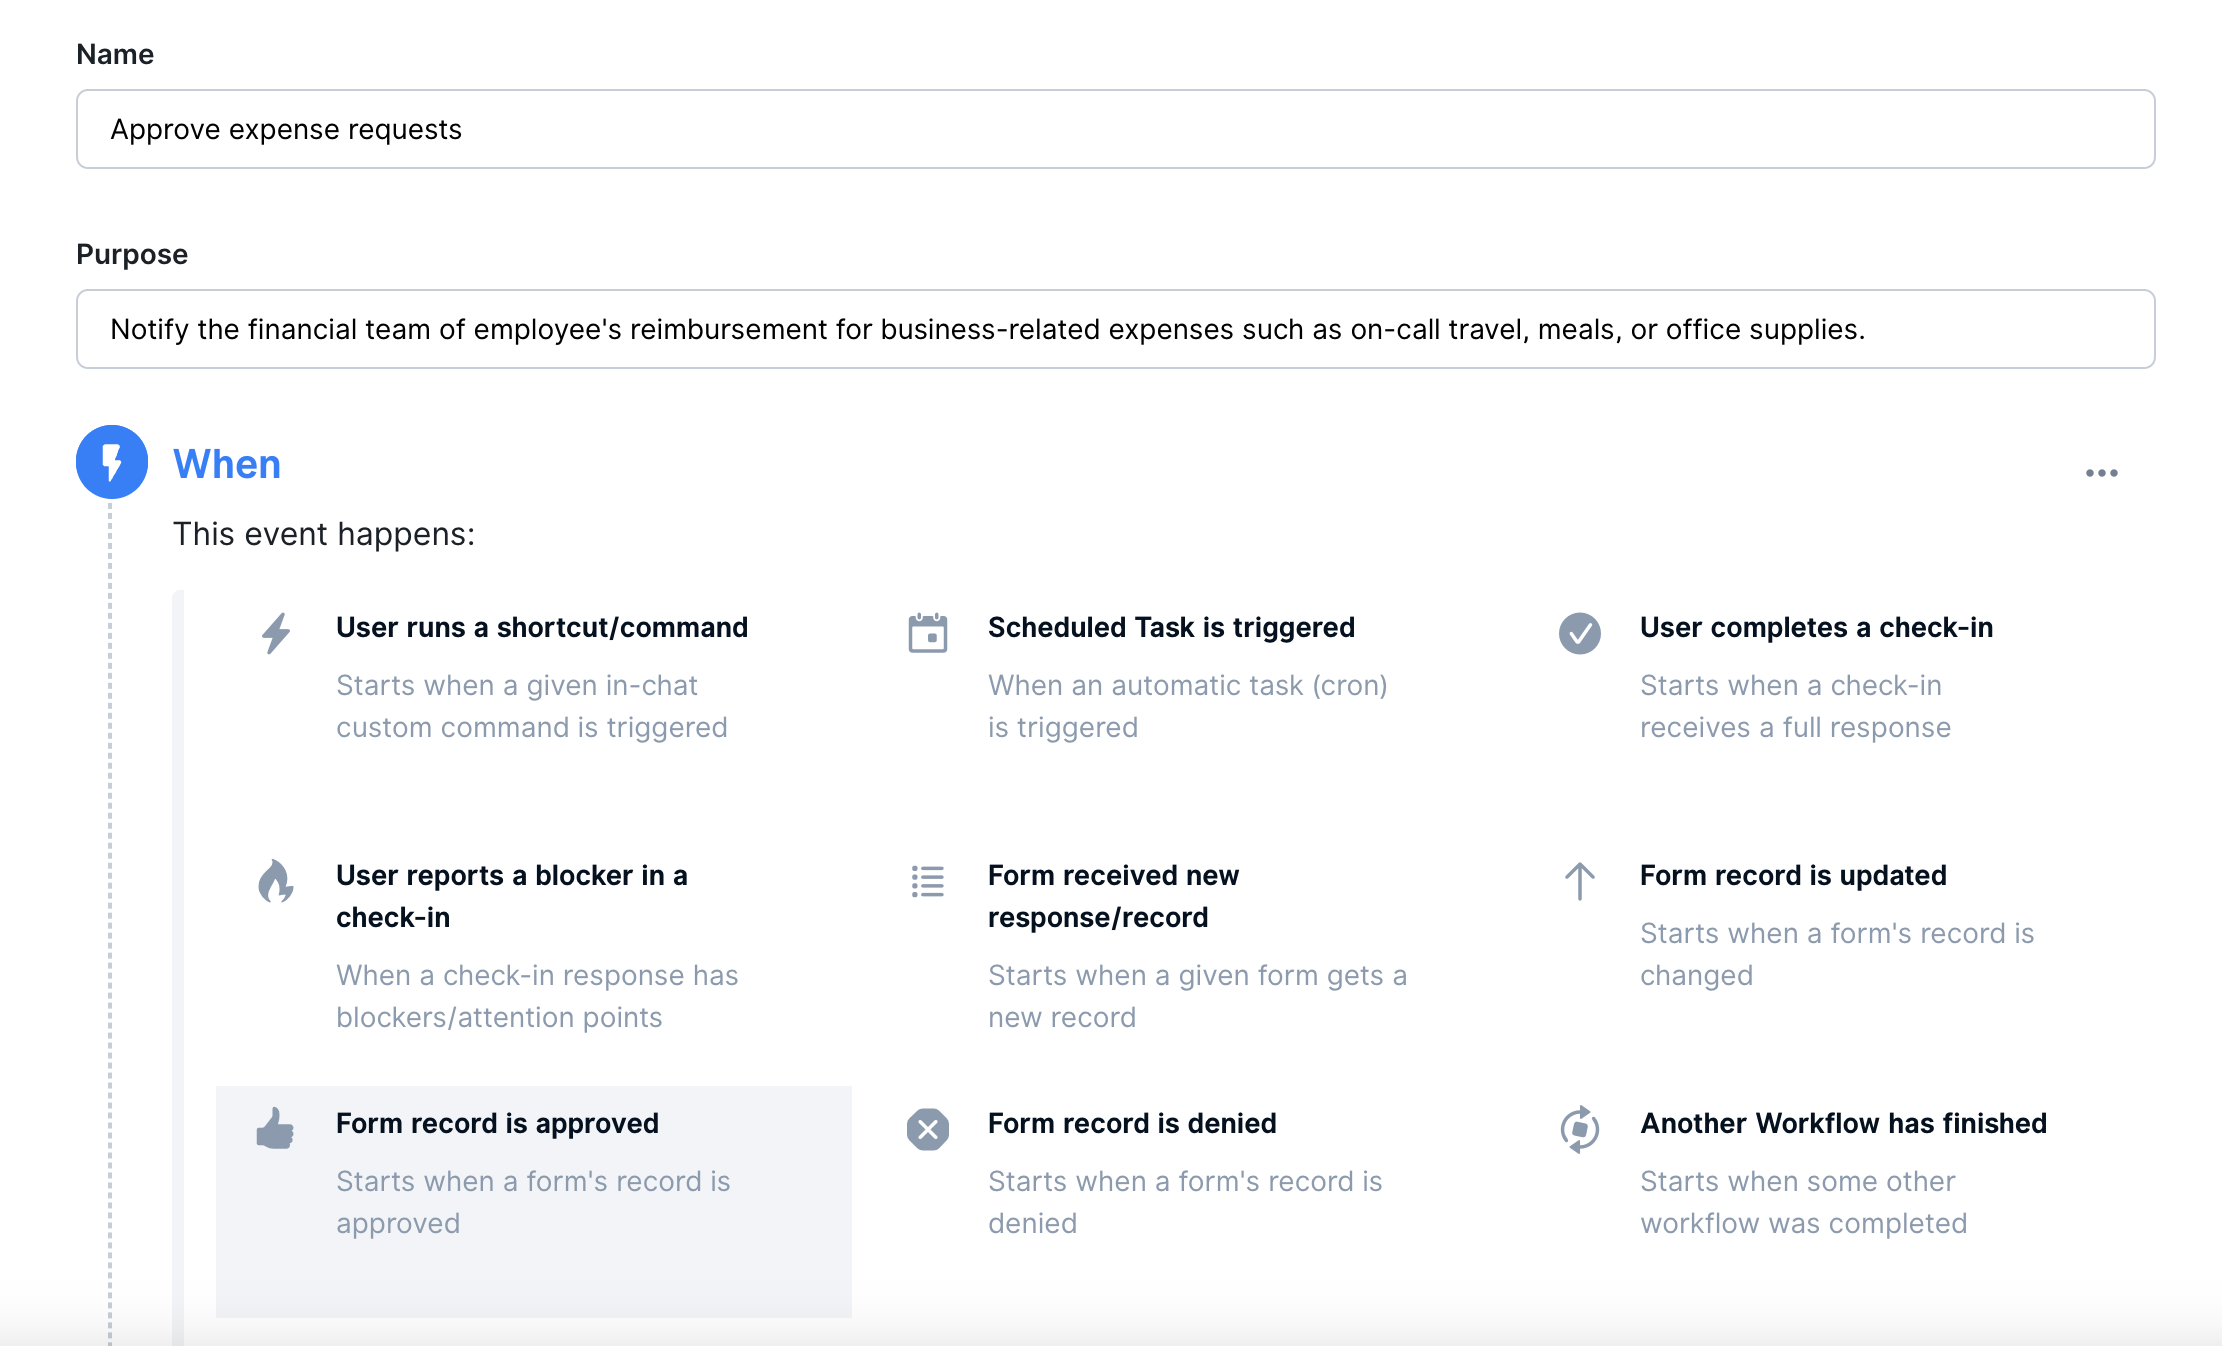Click 'Starts when a form's record is denied' text

1185,1202
